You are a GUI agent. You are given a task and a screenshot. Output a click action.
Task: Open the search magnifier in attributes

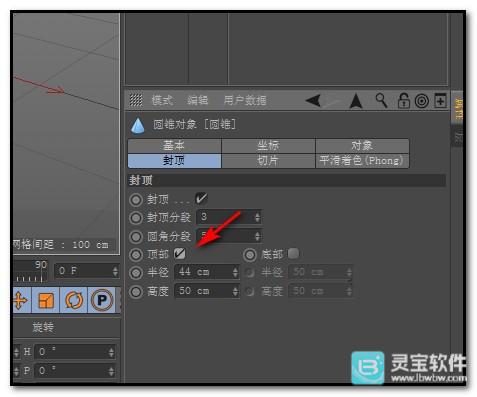pyautogui.click(x=381, y=100)
